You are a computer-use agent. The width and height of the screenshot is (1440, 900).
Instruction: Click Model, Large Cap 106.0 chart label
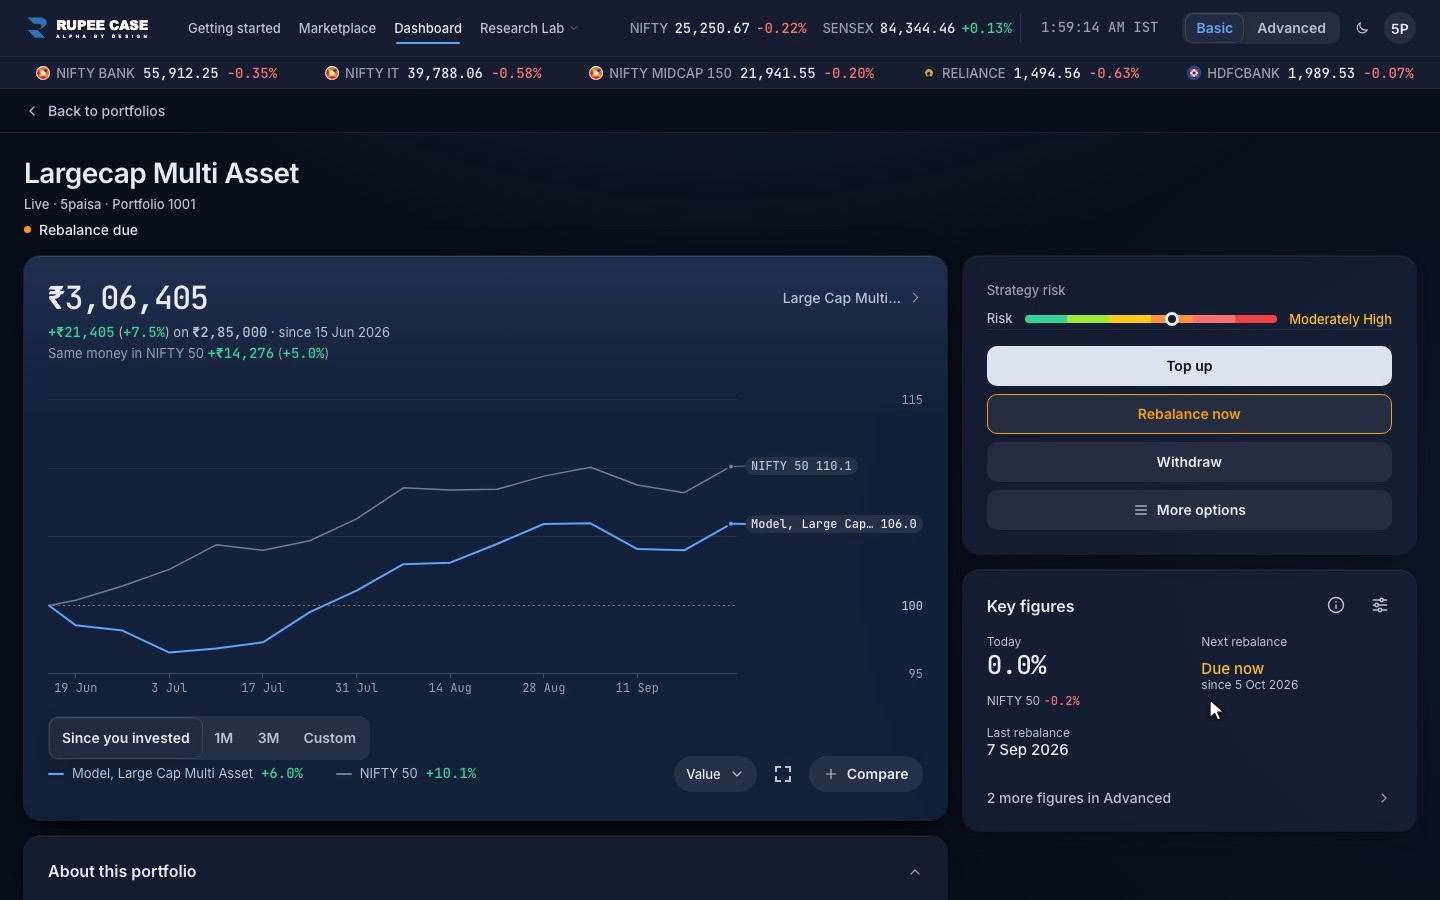coord(833,524)
